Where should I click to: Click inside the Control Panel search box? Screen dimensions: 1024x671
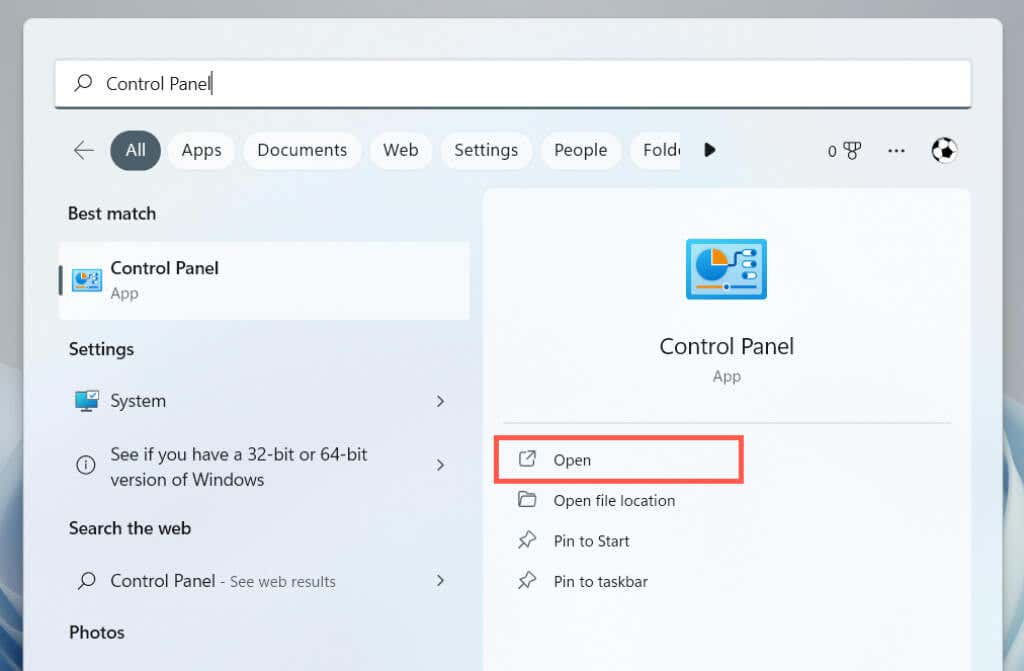click(x=512, y=84)
